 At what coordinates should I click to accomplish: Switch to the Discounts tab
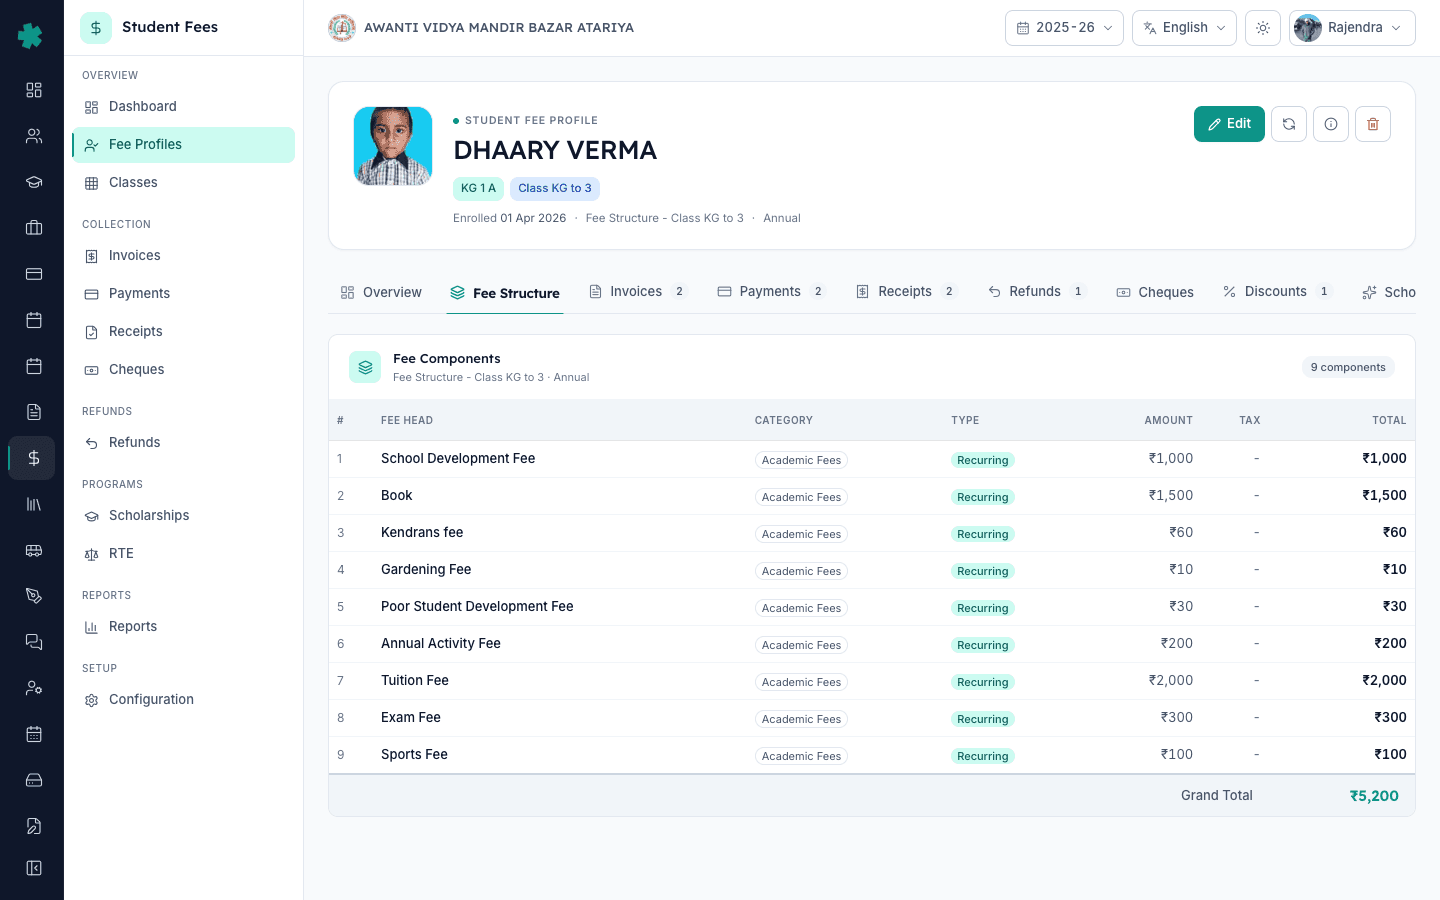(x=1277, y=292)
